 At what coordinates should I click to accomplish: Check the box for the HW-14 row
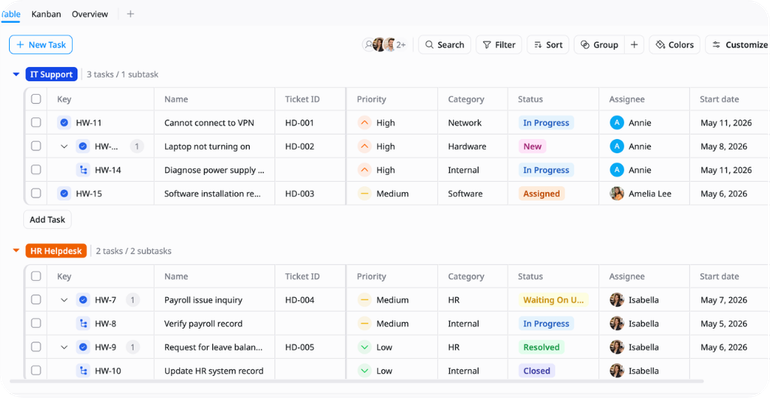(x=36, y=170)
